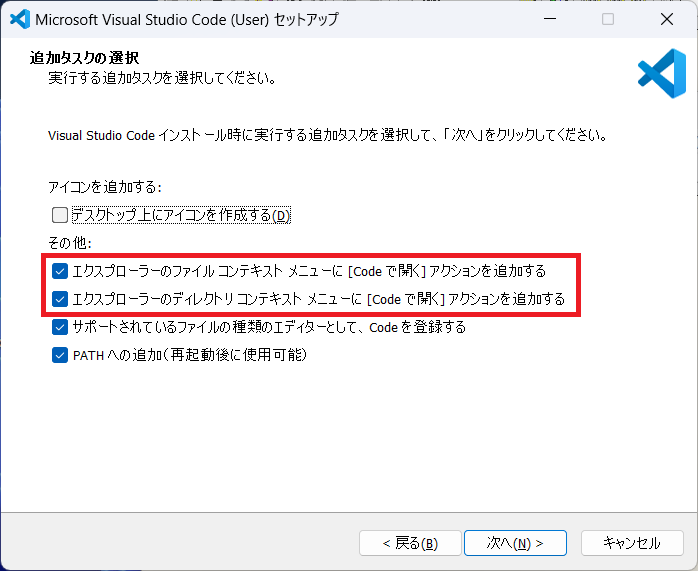The width and height of the screenshot is (698, 571).
Task: Toggle the サポートされているファイルの種類 editor registration checkbox
Action: [60, 327]
